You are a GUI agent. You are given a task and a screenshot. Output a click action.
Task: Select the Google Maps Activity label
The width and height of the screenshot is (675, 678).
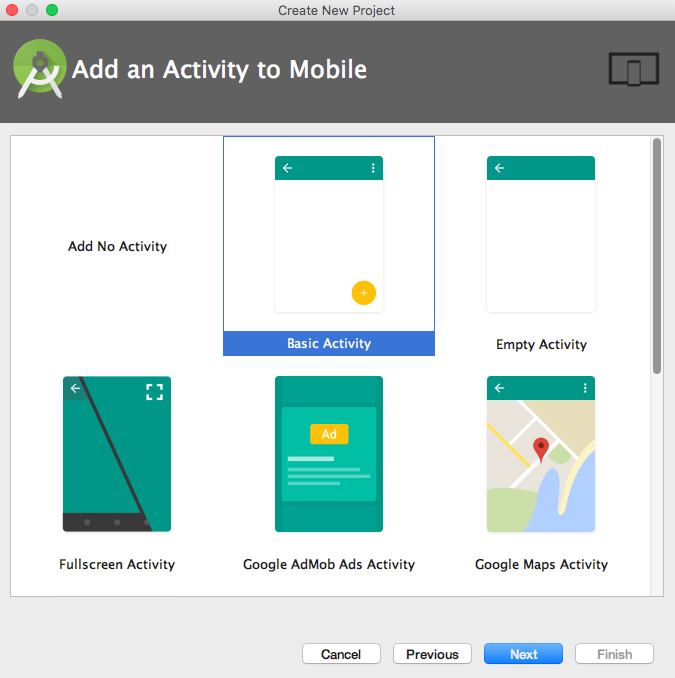click(541, 564)
